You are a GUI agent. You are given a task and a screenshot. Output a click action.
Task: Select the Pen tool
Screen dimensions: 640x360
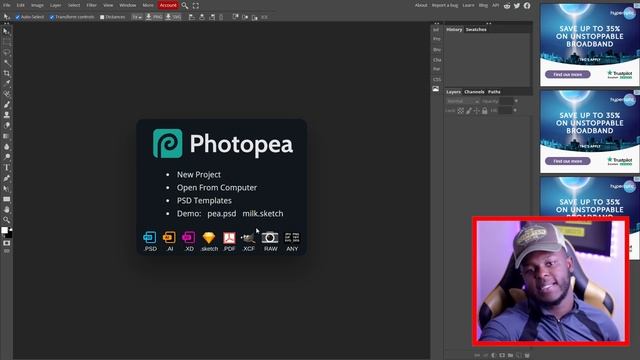pyautogui.click(x=6, y=178)
